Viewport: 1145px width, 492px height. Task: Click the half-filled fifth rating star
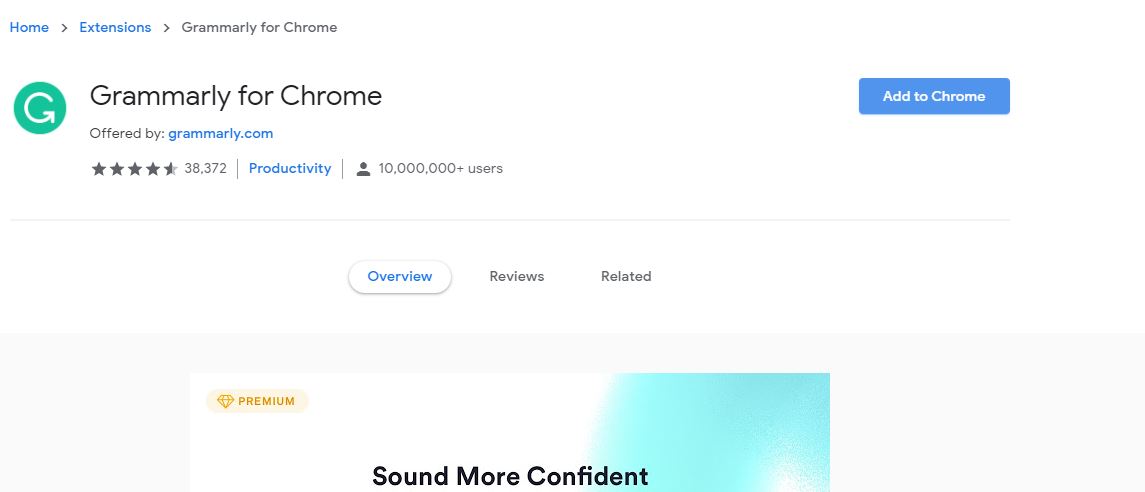(171, 169)
